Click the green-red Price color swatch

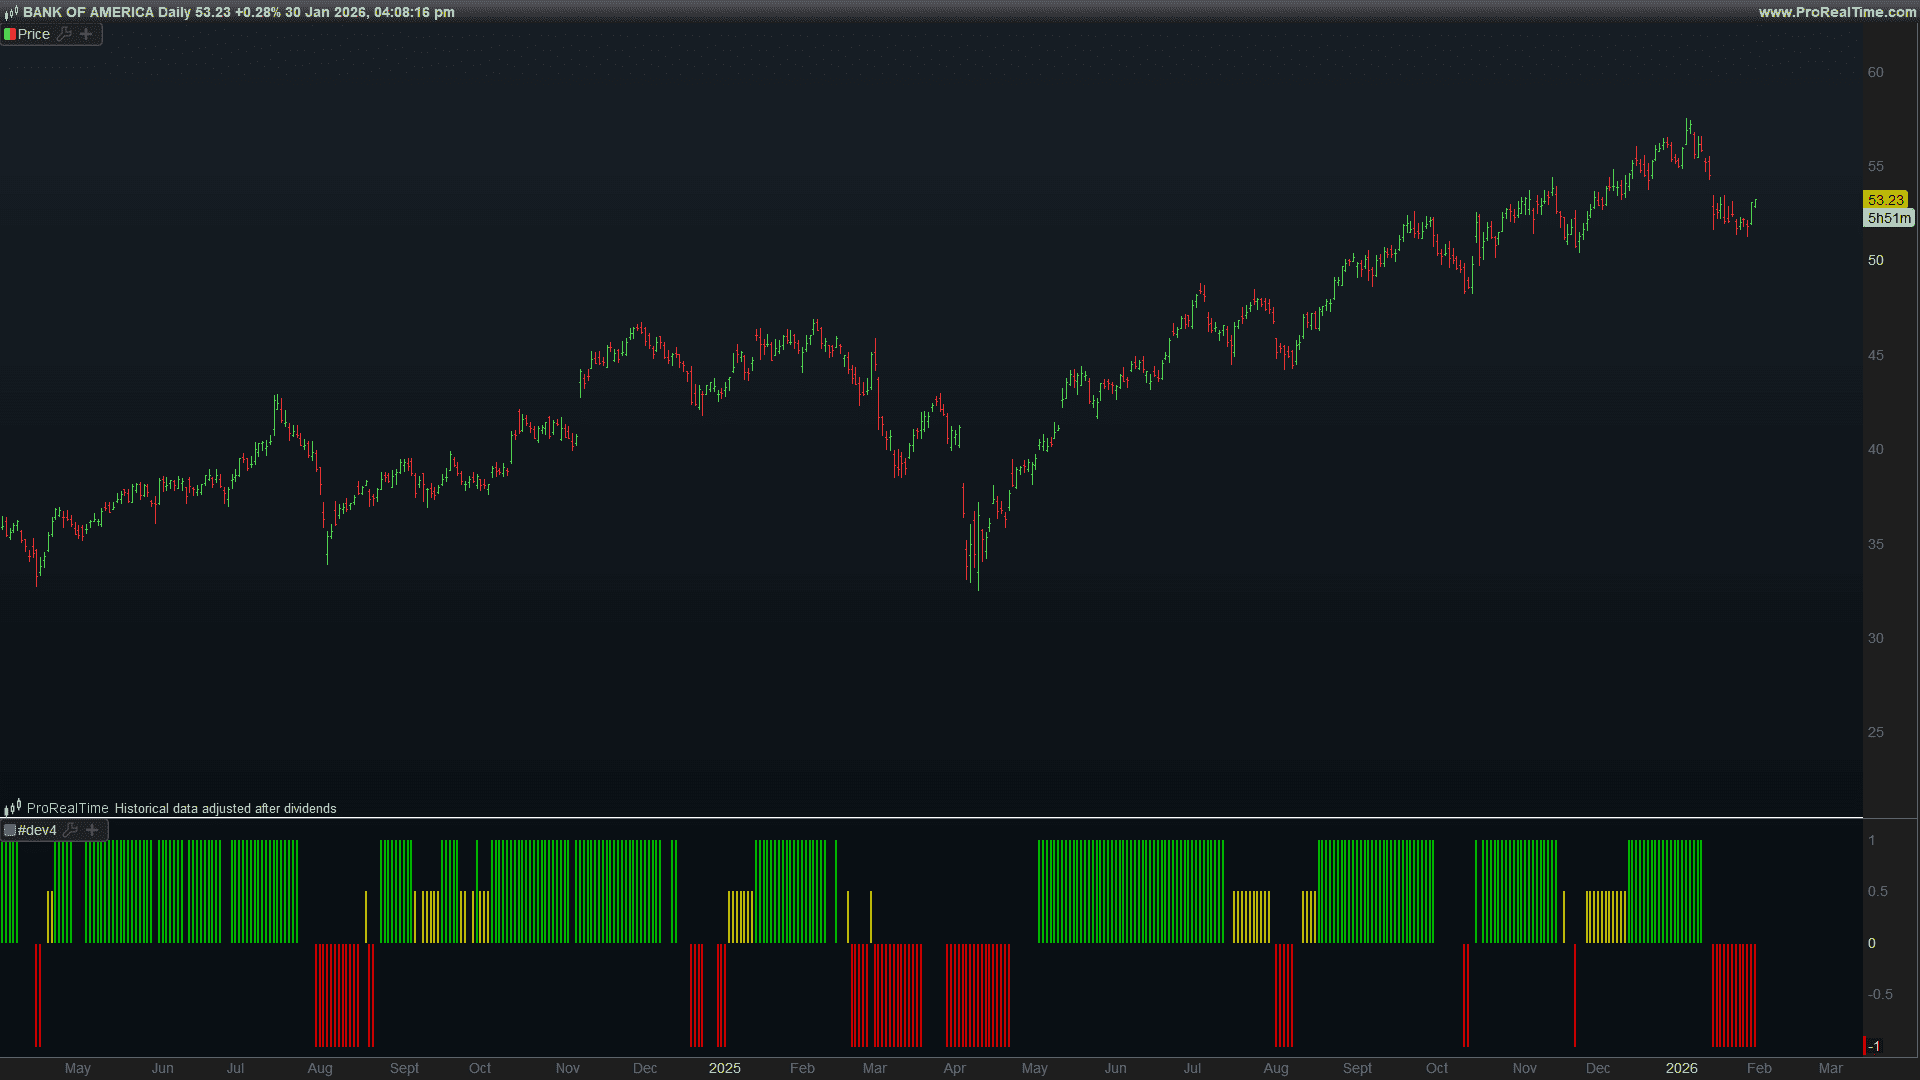coord(9,34)
